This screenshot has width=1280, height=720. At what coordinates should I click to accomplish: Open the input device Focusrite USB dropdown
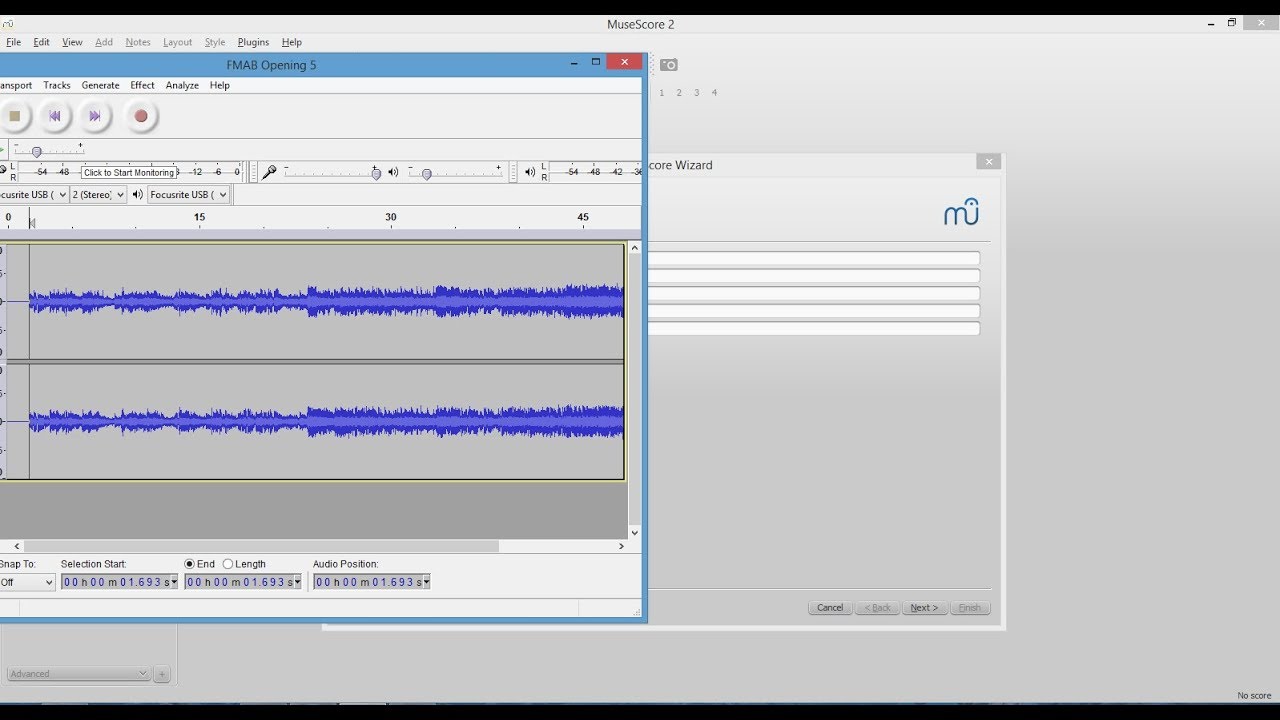click(34, 194)
